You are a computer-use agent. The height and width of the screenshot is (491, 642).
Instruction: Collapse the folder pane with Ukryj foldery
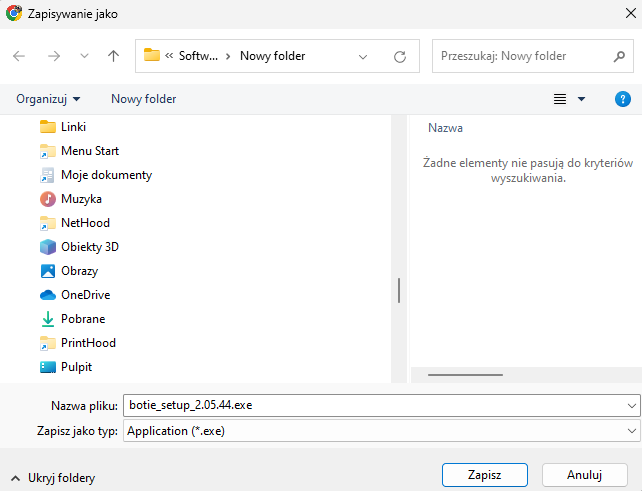point(53,478)
